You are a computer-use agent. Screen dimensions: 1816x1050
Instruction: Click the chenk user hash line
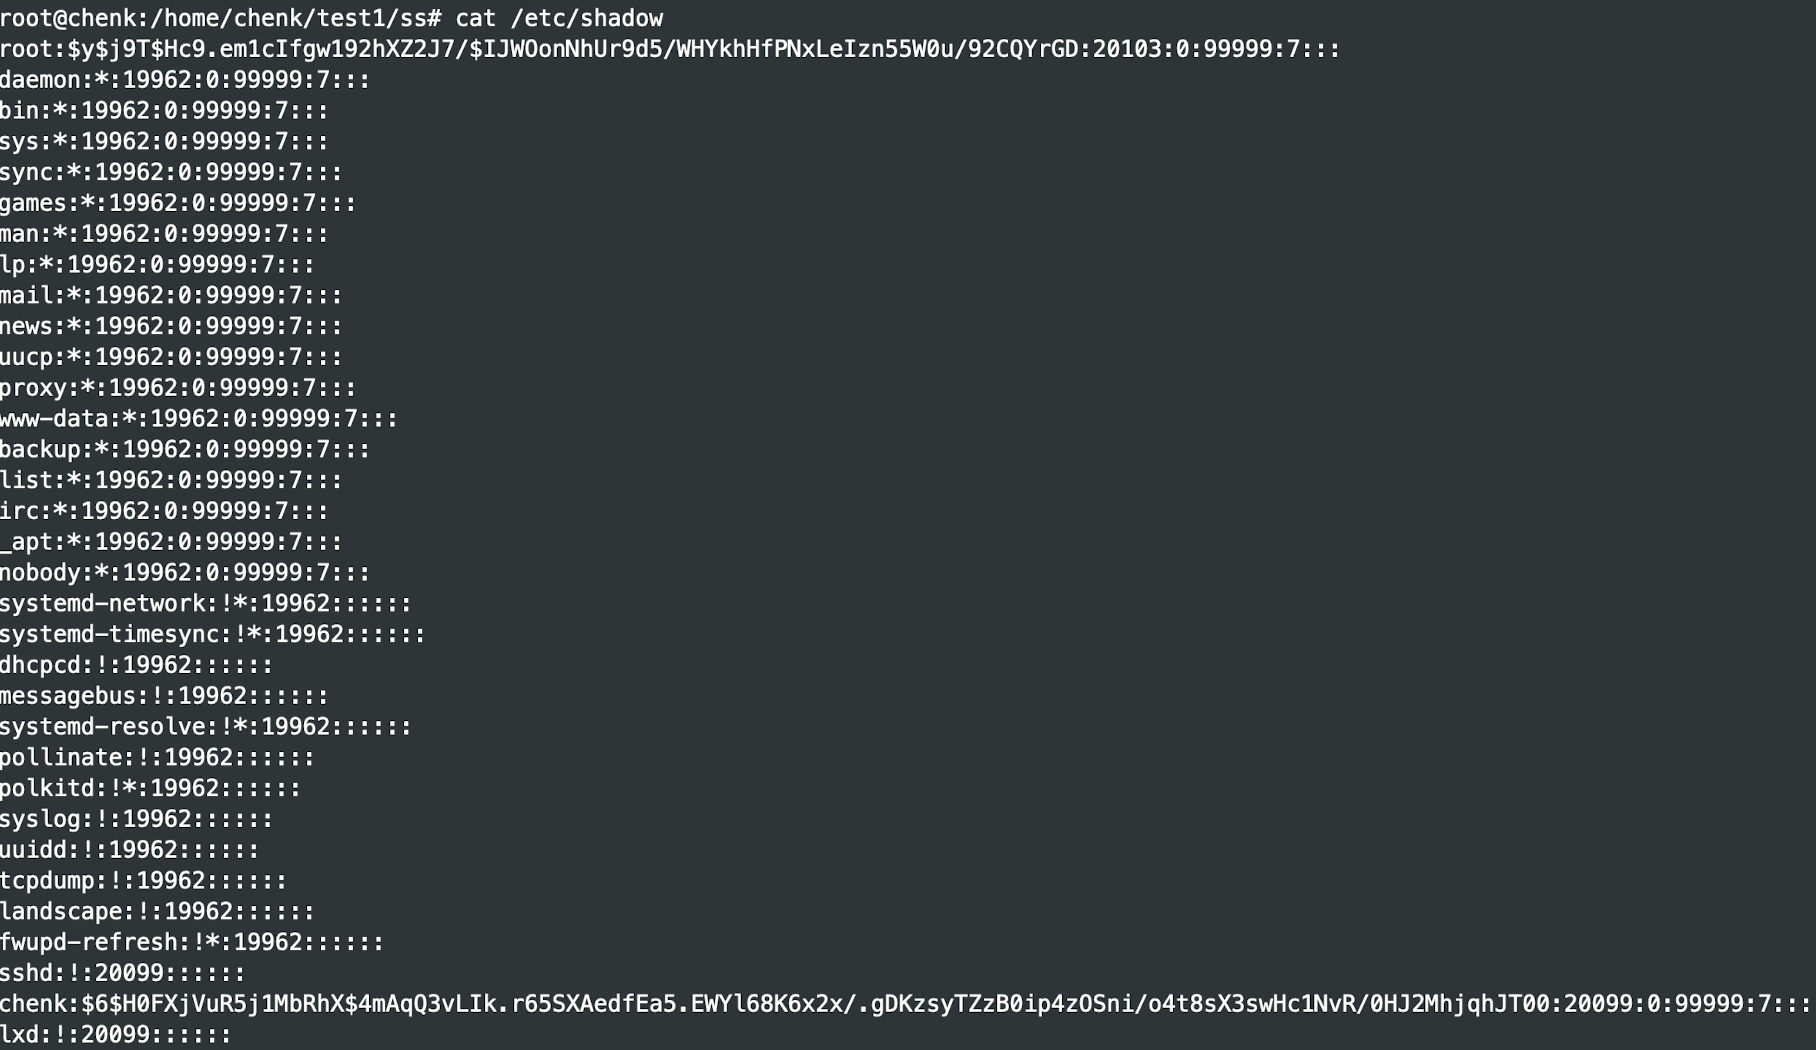pyautogui.click(x=905, y=1003)
